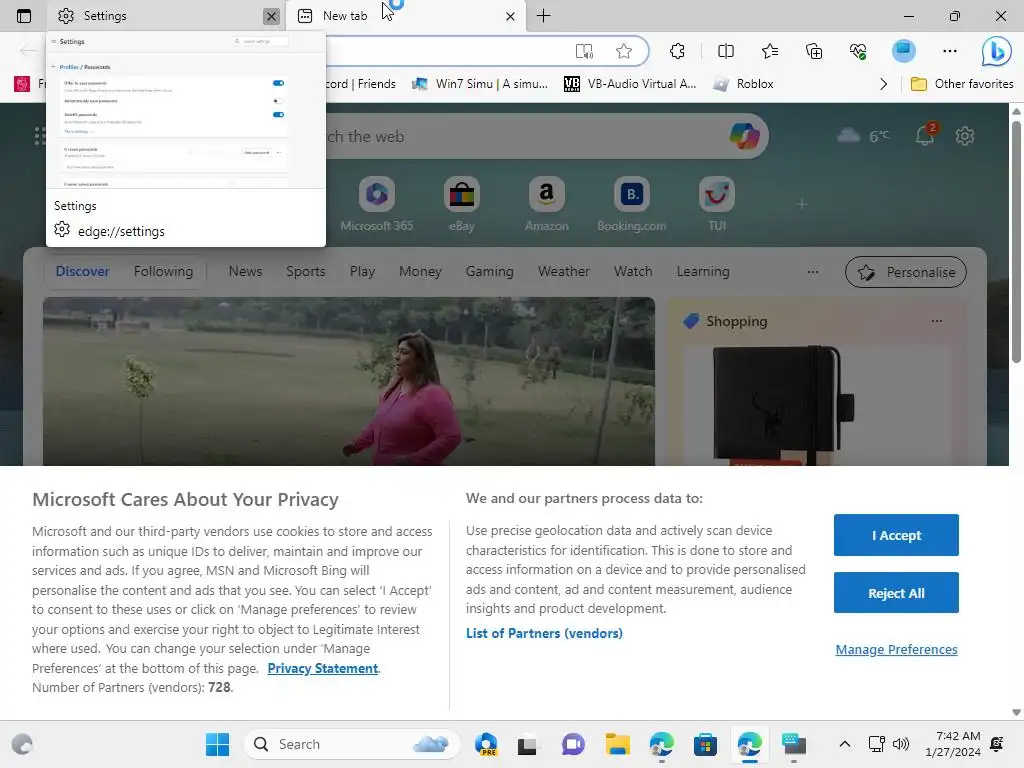The image size is (1024, 768).
Task: Select the Gaming tab
Action: tap(489, 271)
